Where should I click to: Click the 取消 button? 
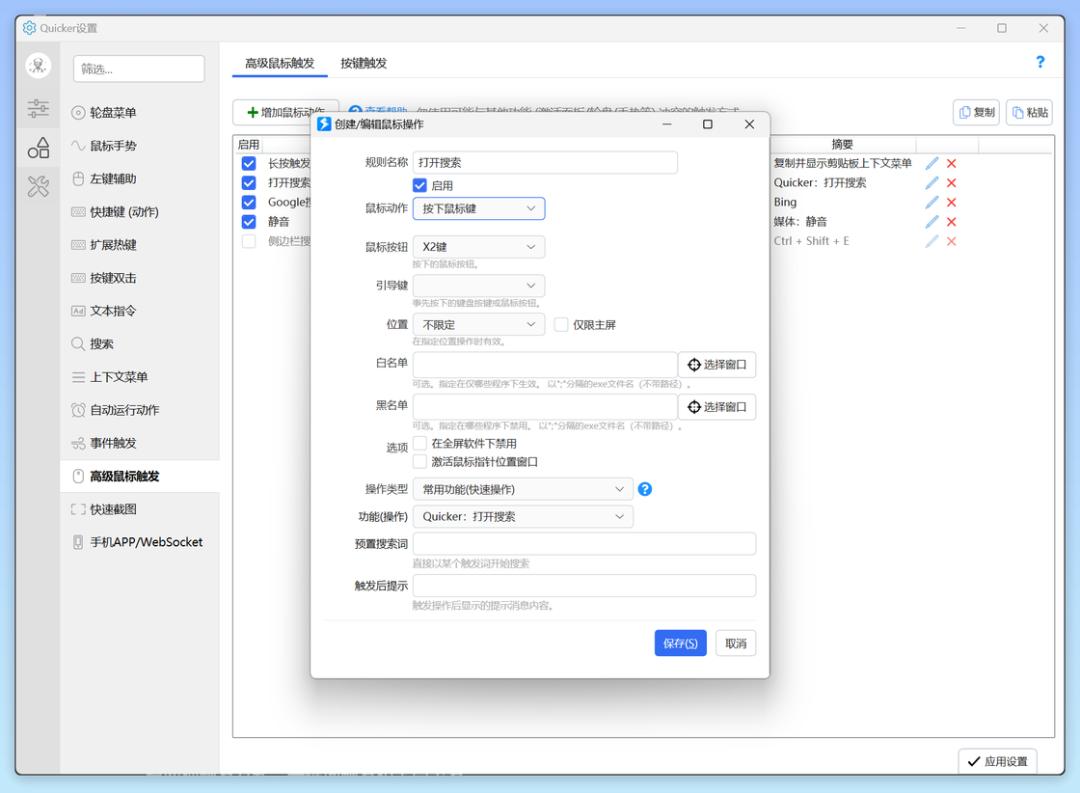click(x=736, y=643)
